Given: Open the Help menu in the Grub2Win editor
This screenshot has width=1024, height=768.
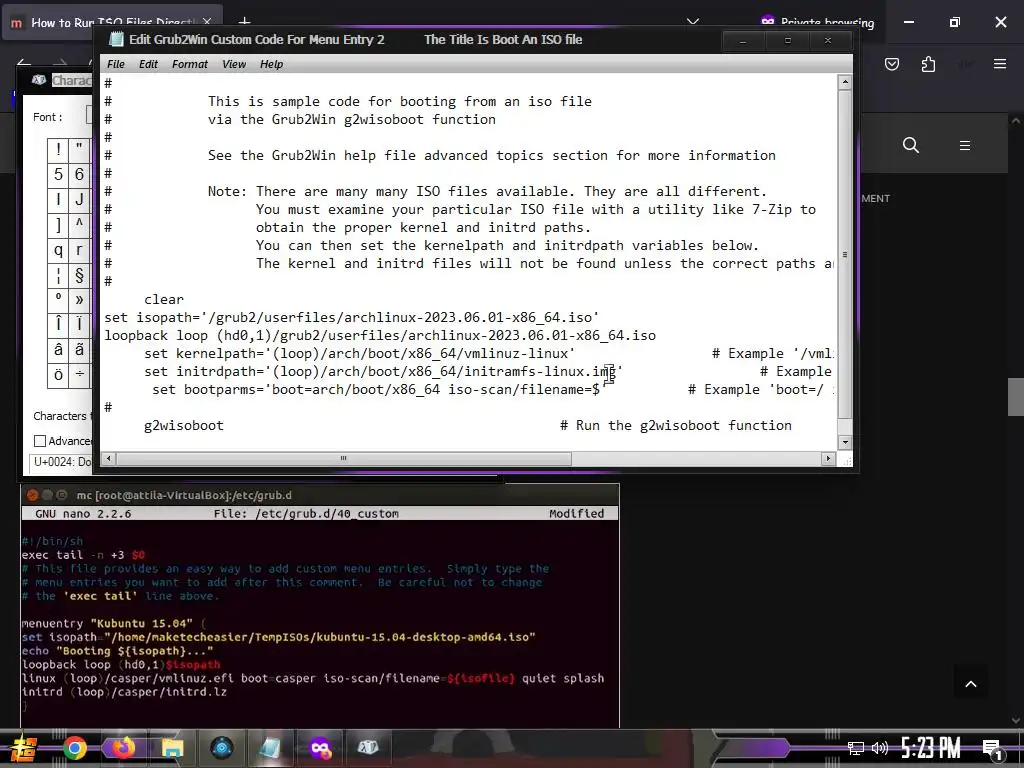Looking at the screenshot, I should coord(271,64).
